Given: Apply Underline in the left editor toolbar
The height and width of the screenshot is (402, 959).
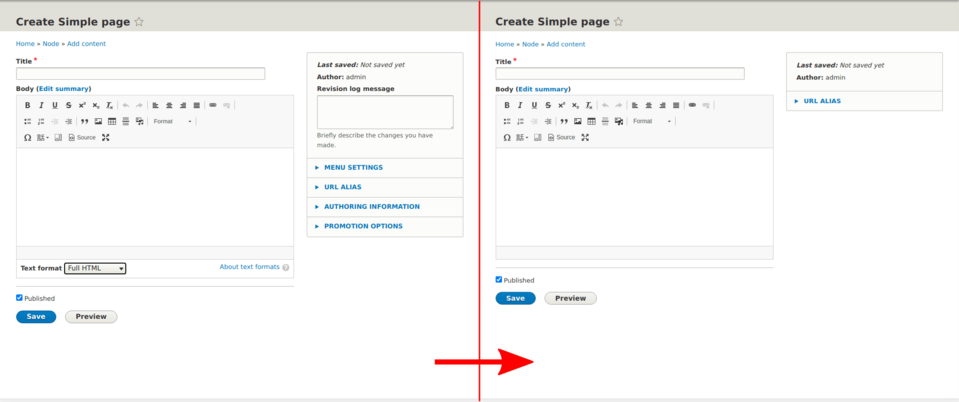Looking at the screenshot, I should (x=54, y=105).
